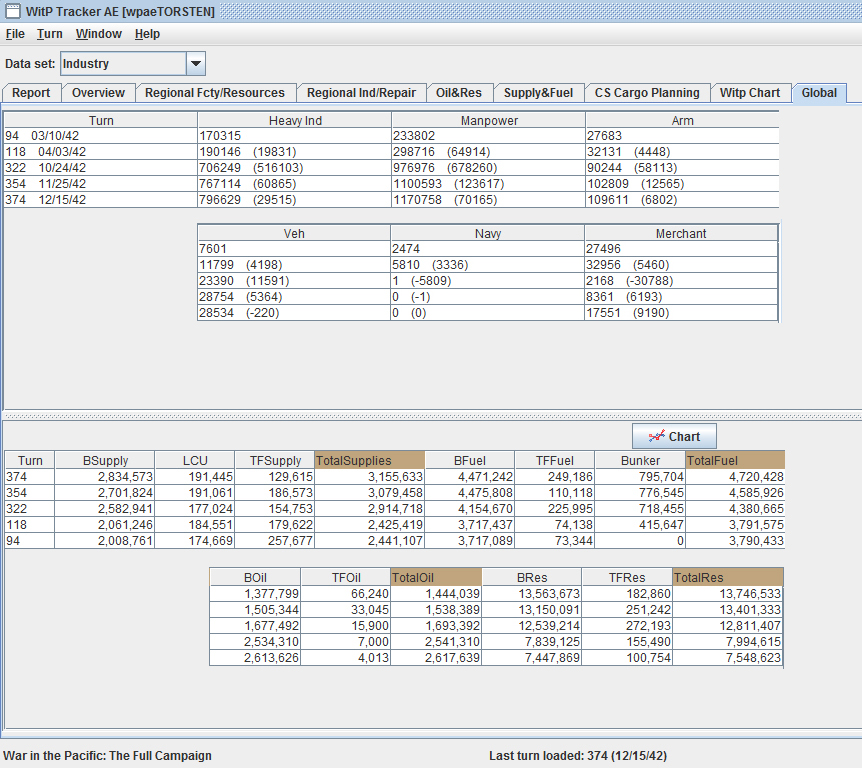Click the TotalRes highlighted column header
The height and width of the screenshot is (768, 862).
pos(728,578)
